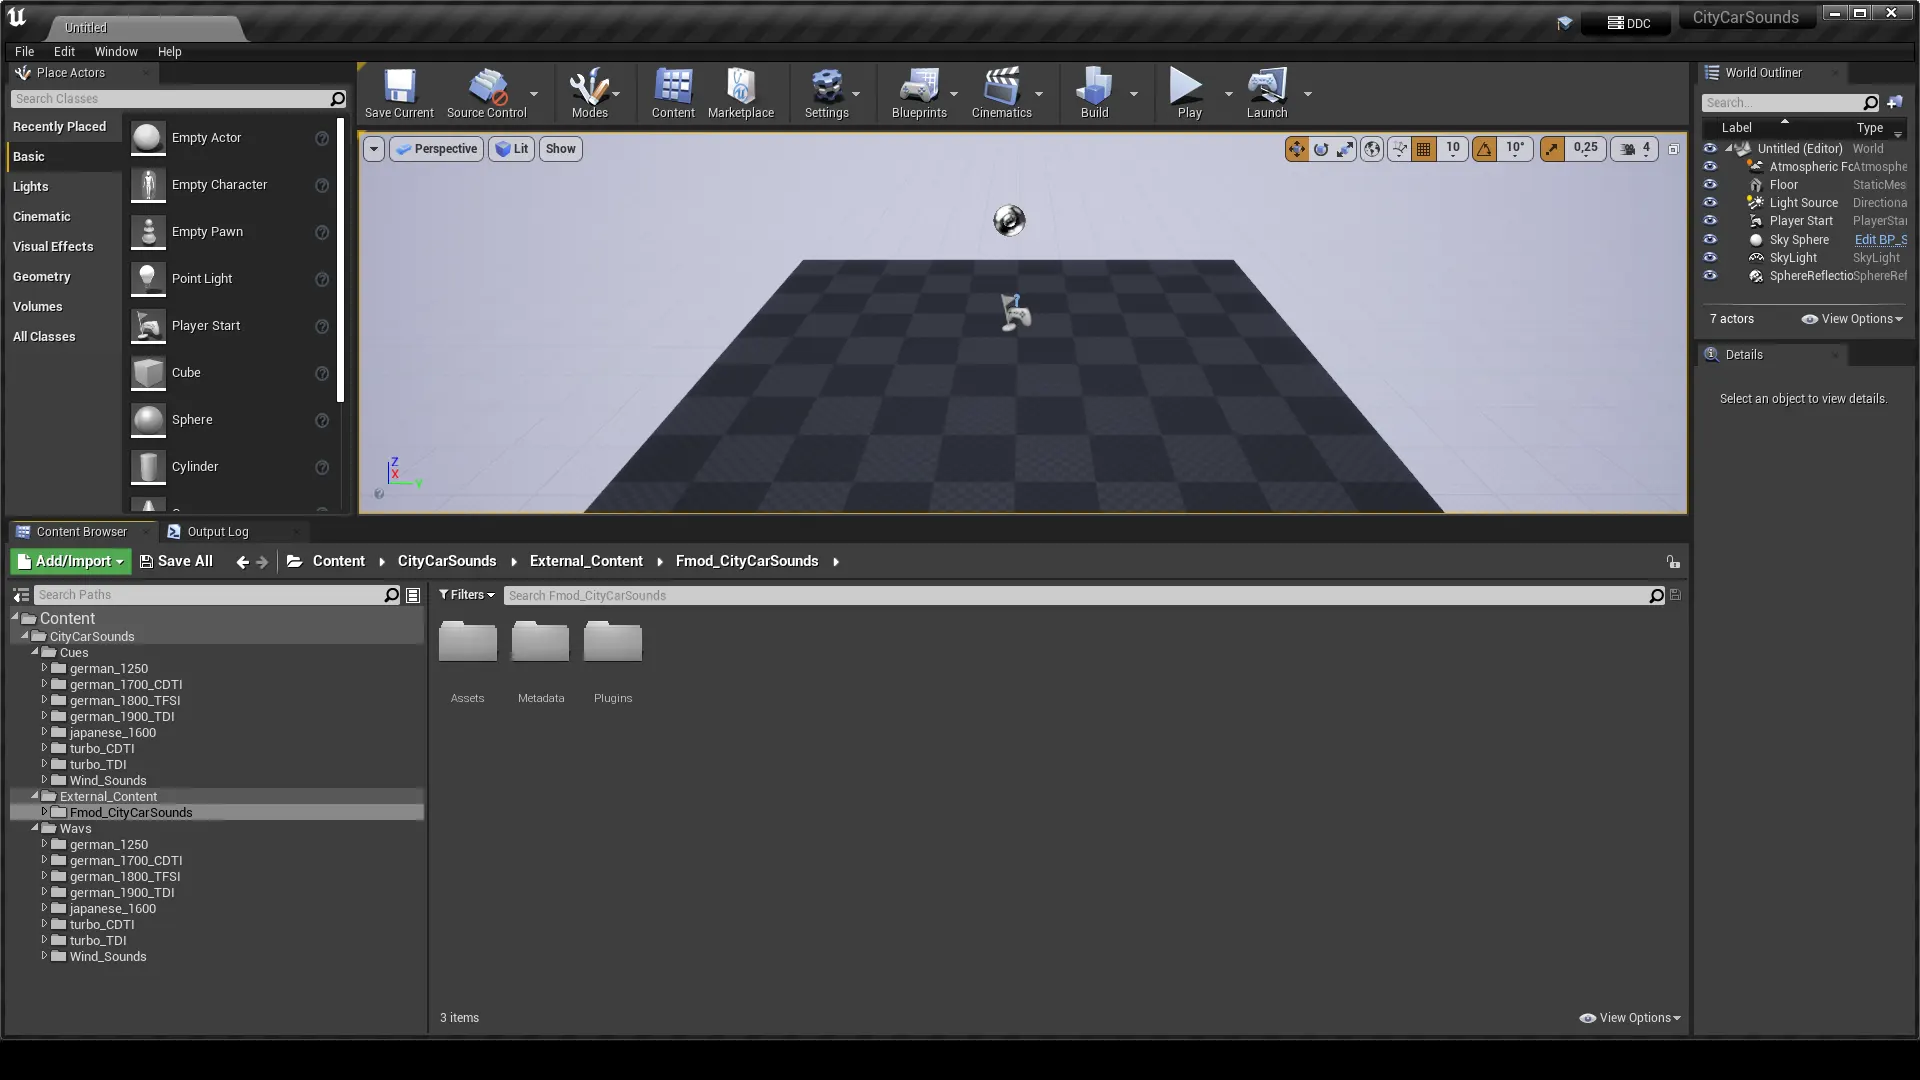Open the Perspective viewport type dropdown
1920x1080 pixels.
(436, 149)
